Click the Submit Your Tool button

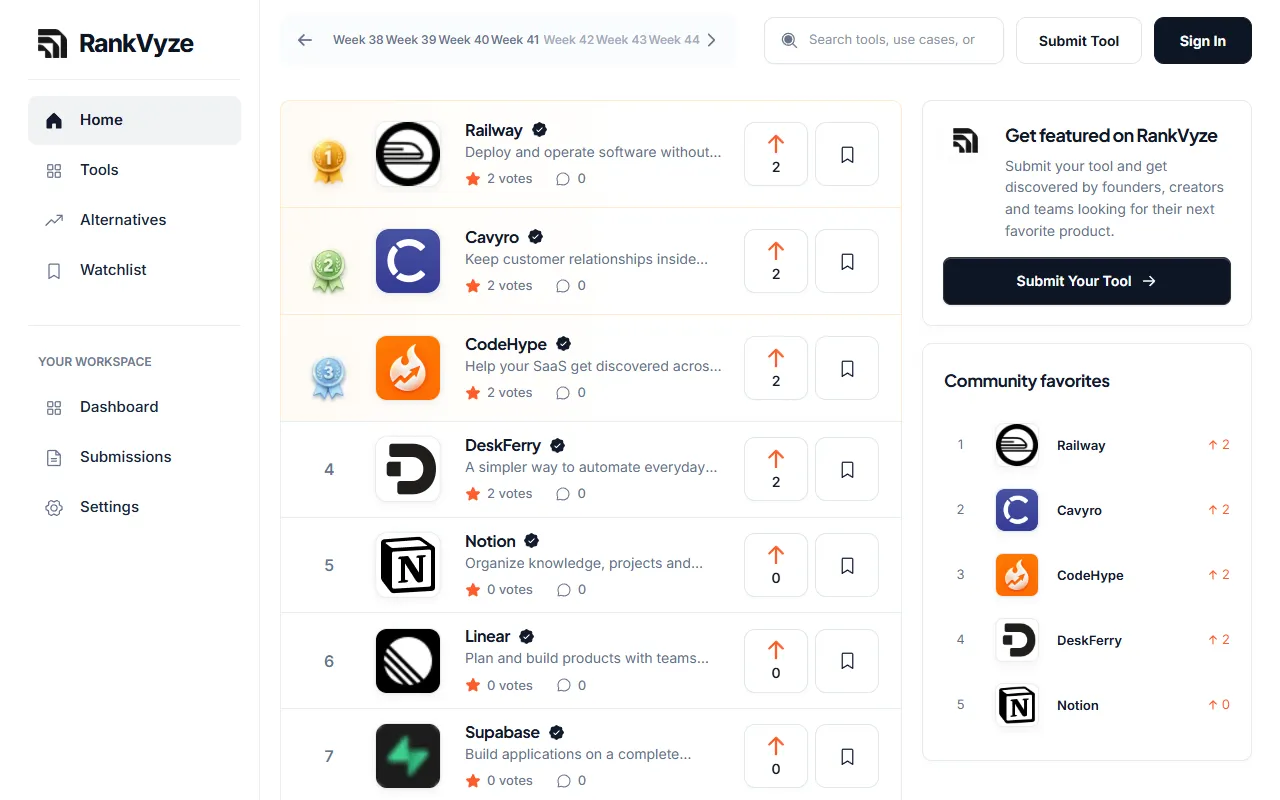[x=1087, y=281]
